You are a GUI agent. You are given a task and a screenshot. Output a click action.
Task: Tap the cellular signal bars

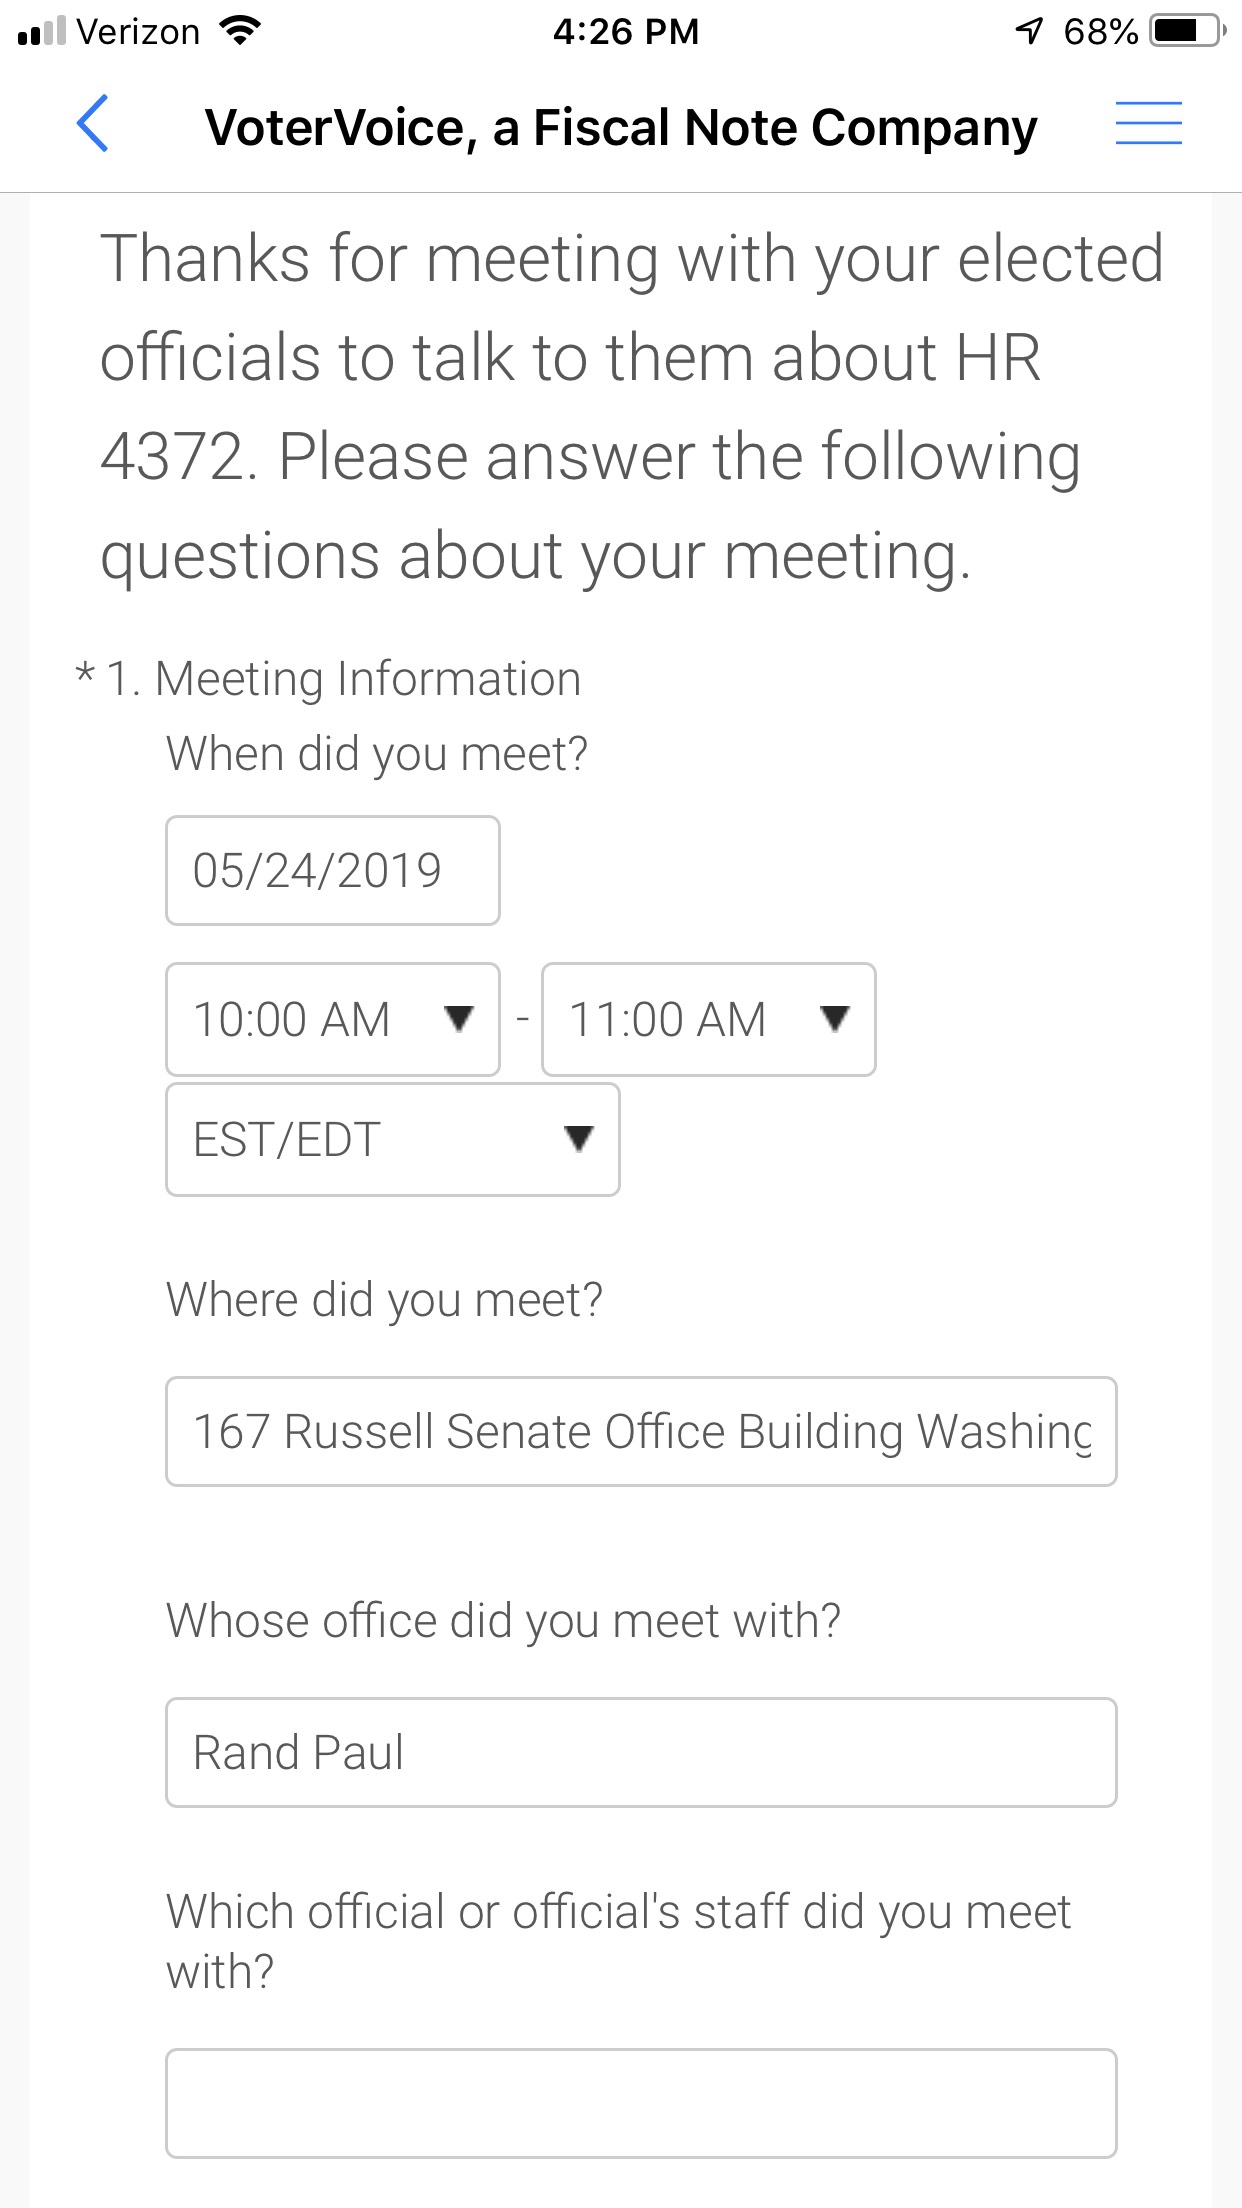[x=42, y=31]
